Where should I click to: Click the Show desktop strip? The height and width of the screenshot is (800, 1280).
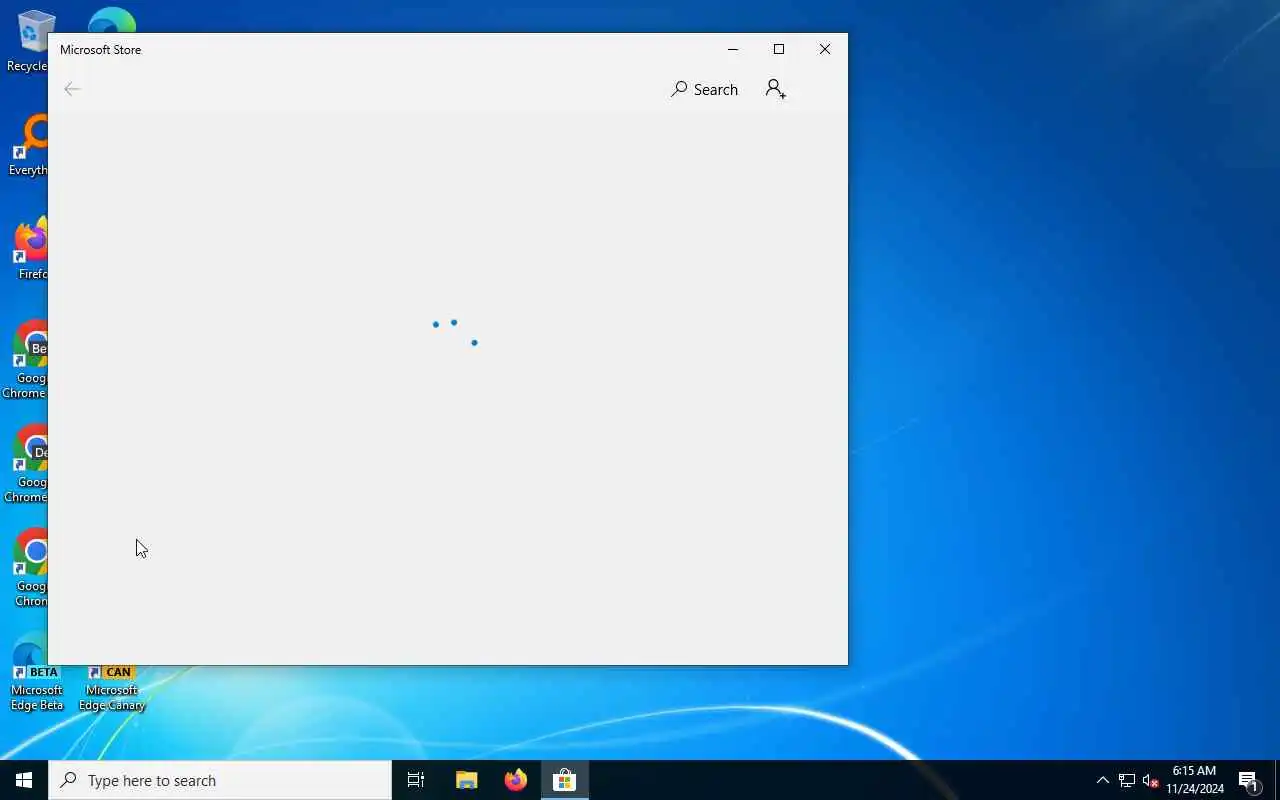pos(1277,780)
